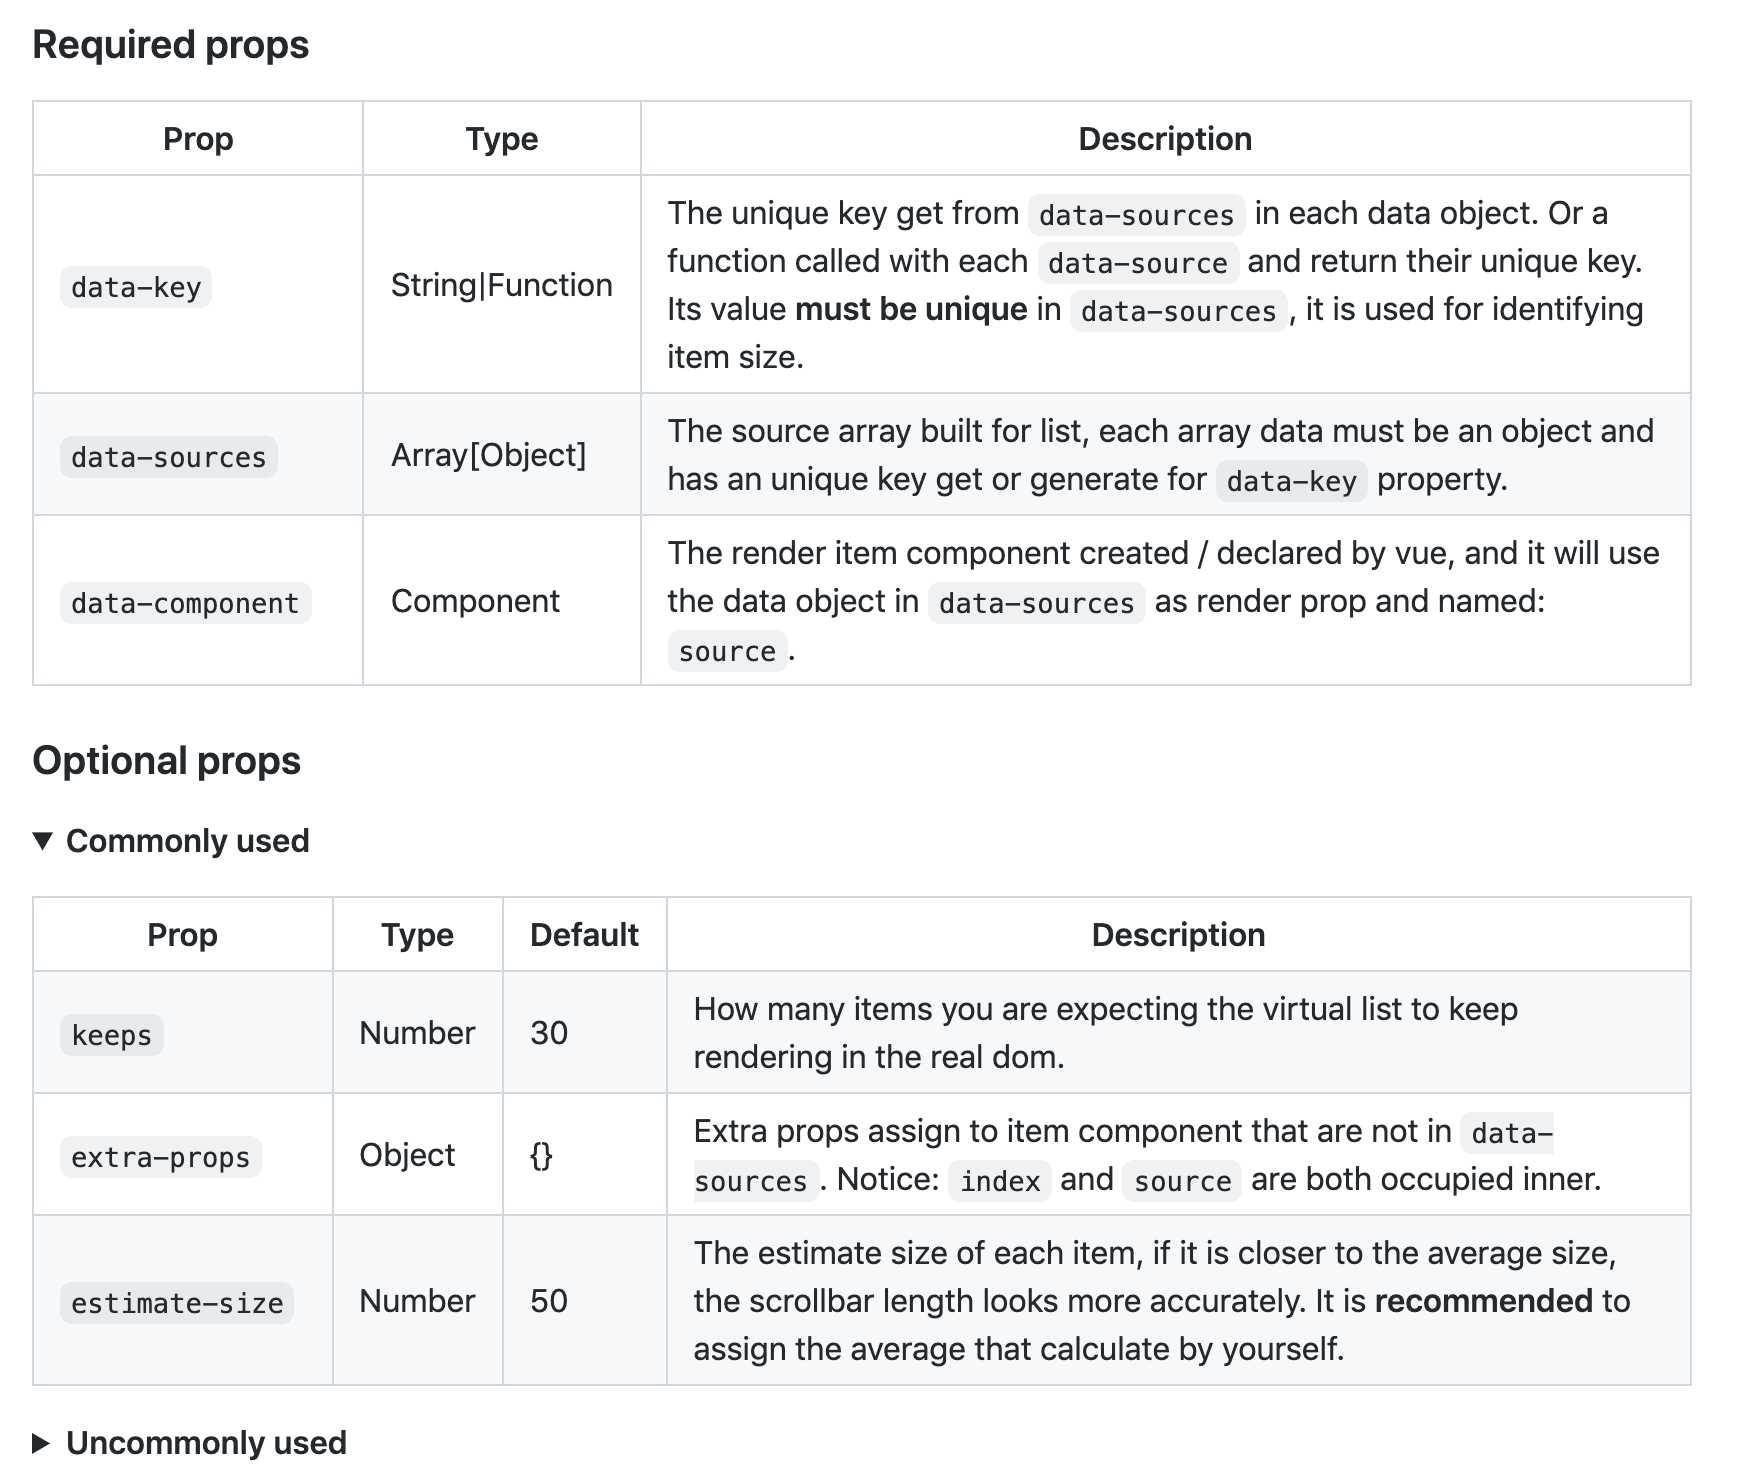
Task: Click the Required props heading
Action: [171, 45]
